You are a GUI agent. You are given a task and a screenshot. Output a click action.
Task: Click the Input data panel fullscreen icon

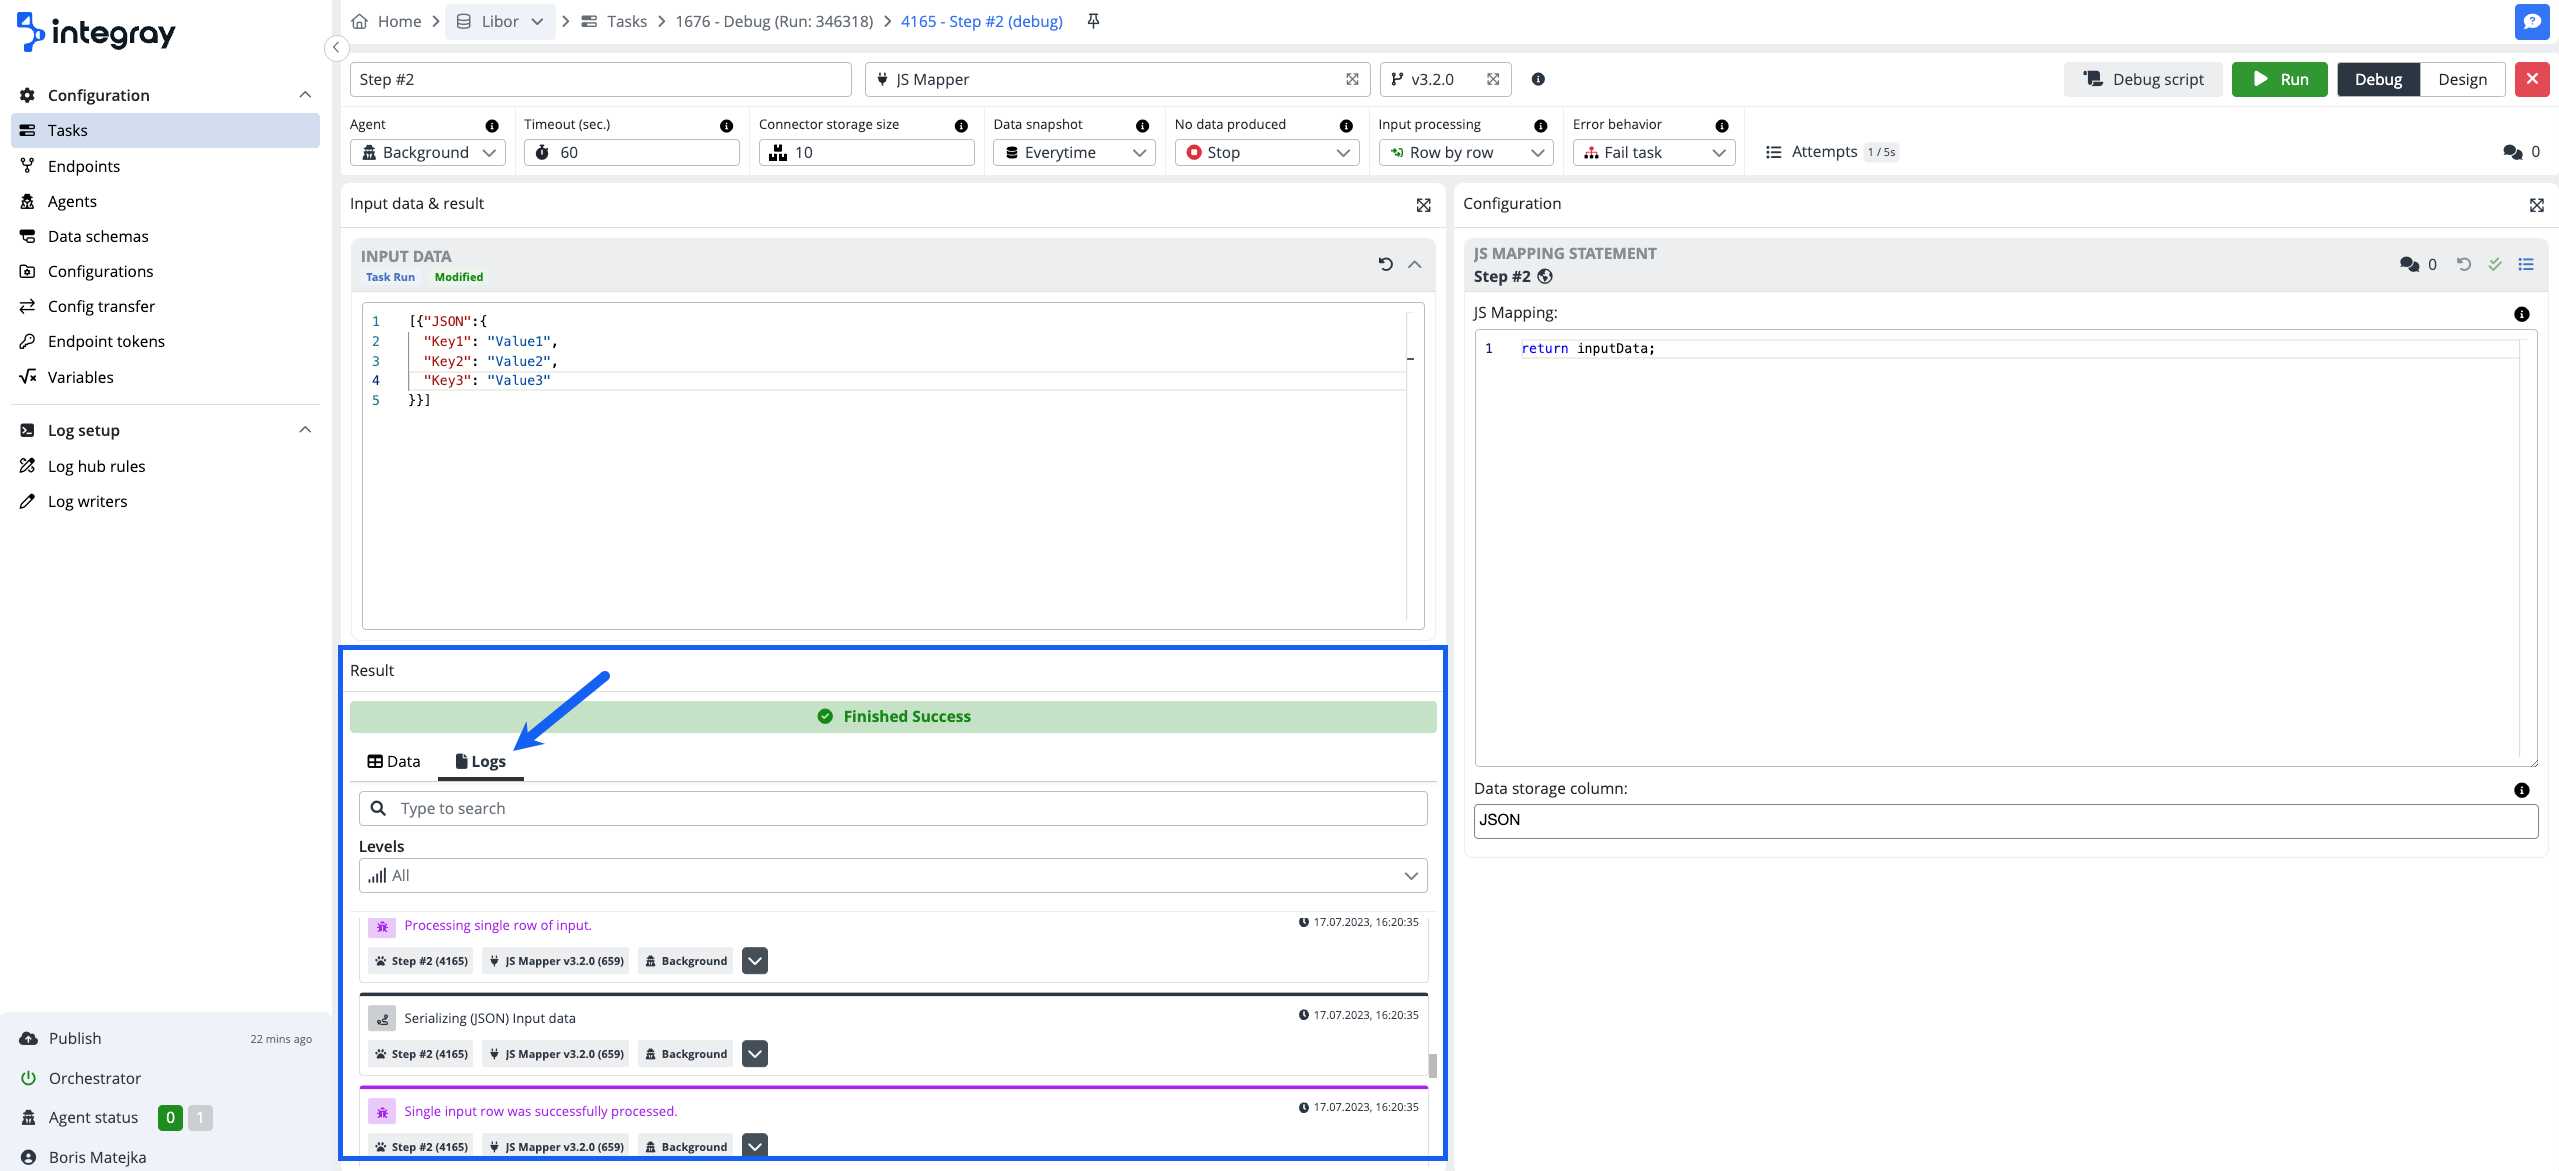point(1423,205)
